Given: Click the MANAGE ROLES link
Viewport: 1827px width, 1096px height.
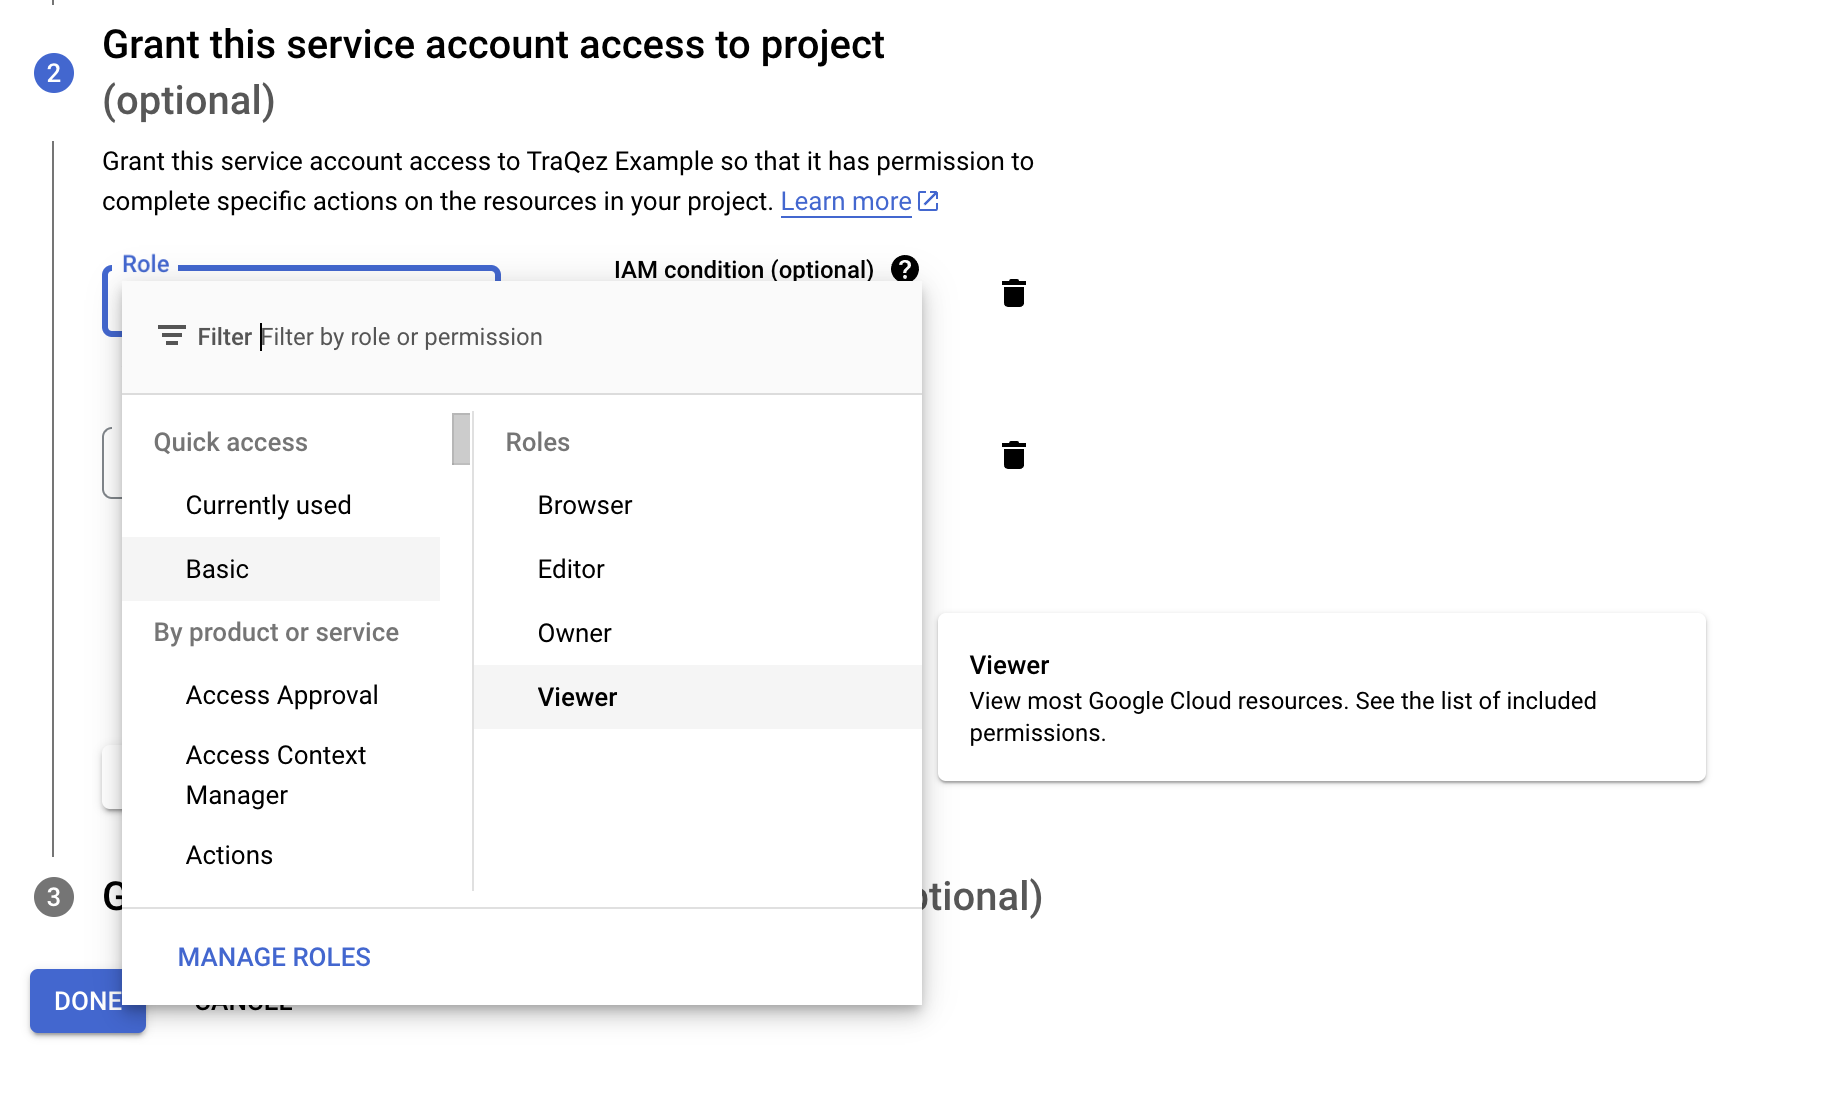Looking at the screenshot, I should tap(274, 957).
